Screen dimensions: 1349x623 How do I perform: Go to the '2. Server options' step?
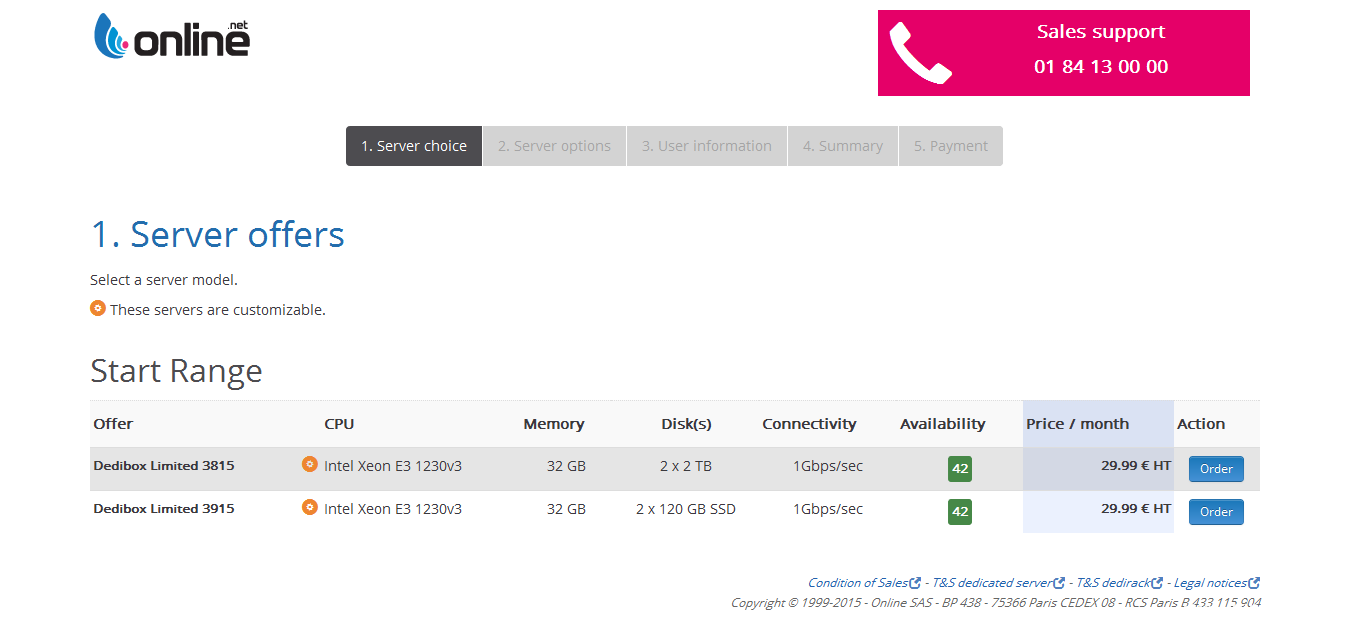554,146
